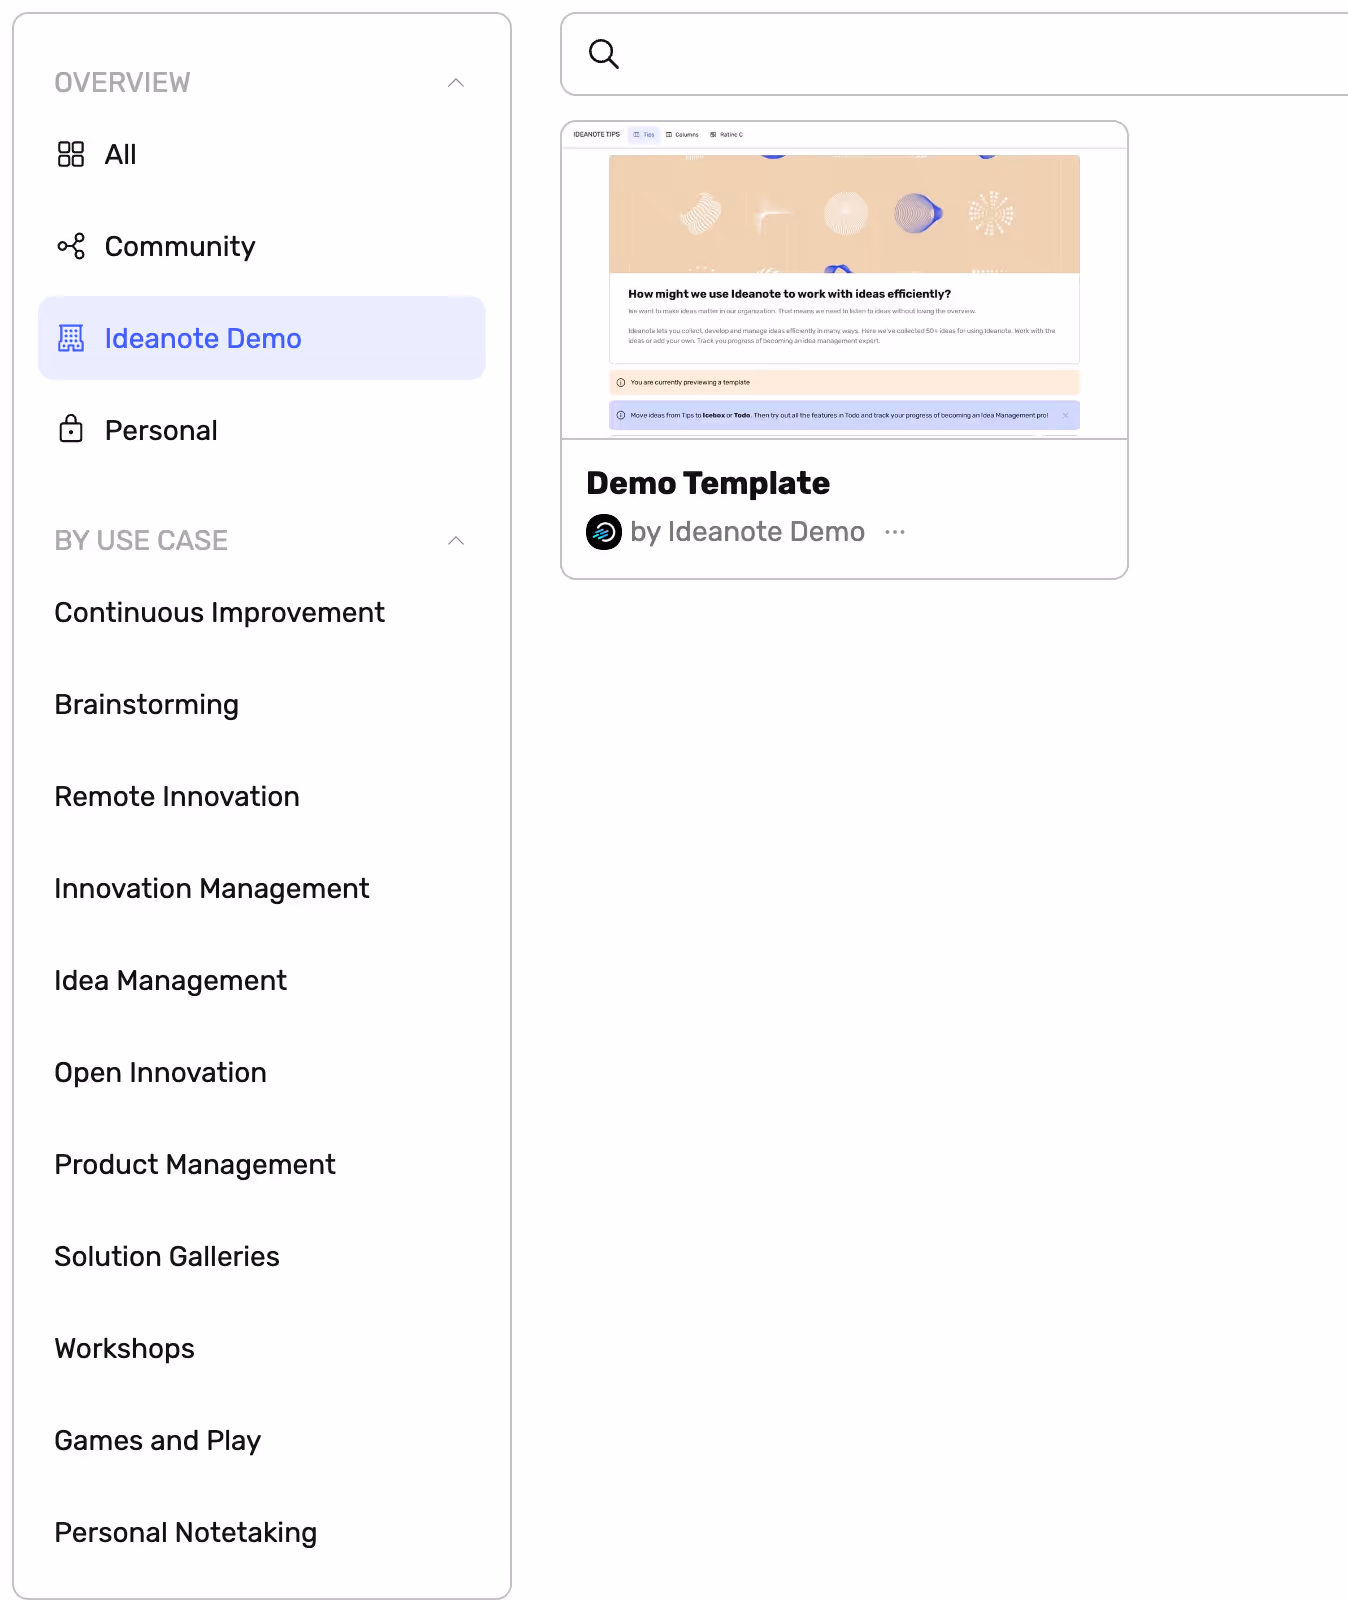Open the Community templates category
This screenshot has width=1348, height=1602.
point(262,246)
